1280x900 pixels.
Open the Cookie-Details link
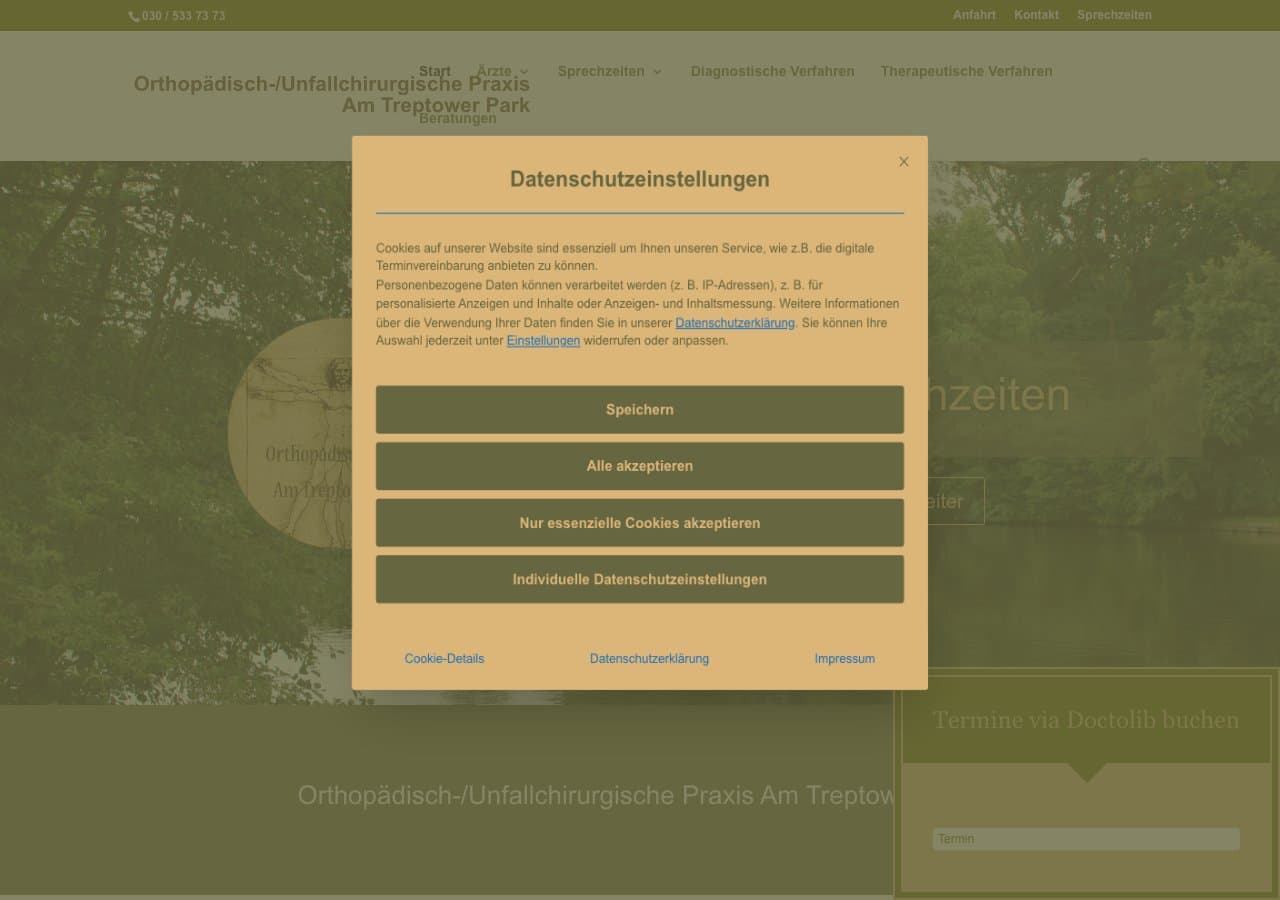coord(443,659)
